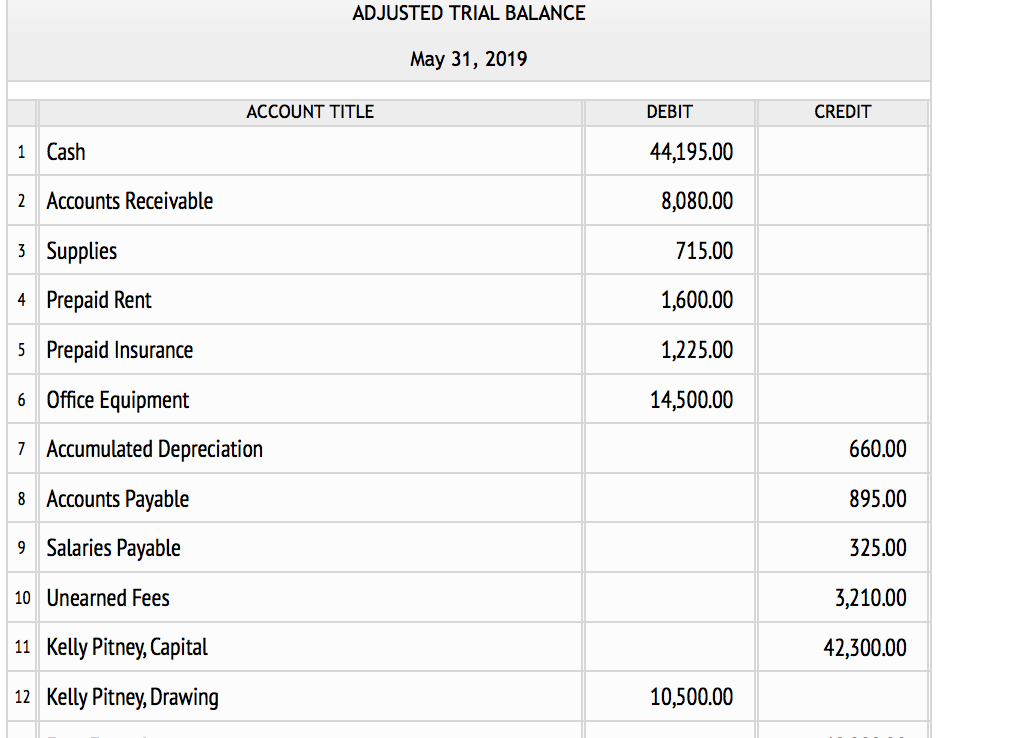Click the CREDIT column header
The image size is (1012, 738).
click(x=842, y=112)
